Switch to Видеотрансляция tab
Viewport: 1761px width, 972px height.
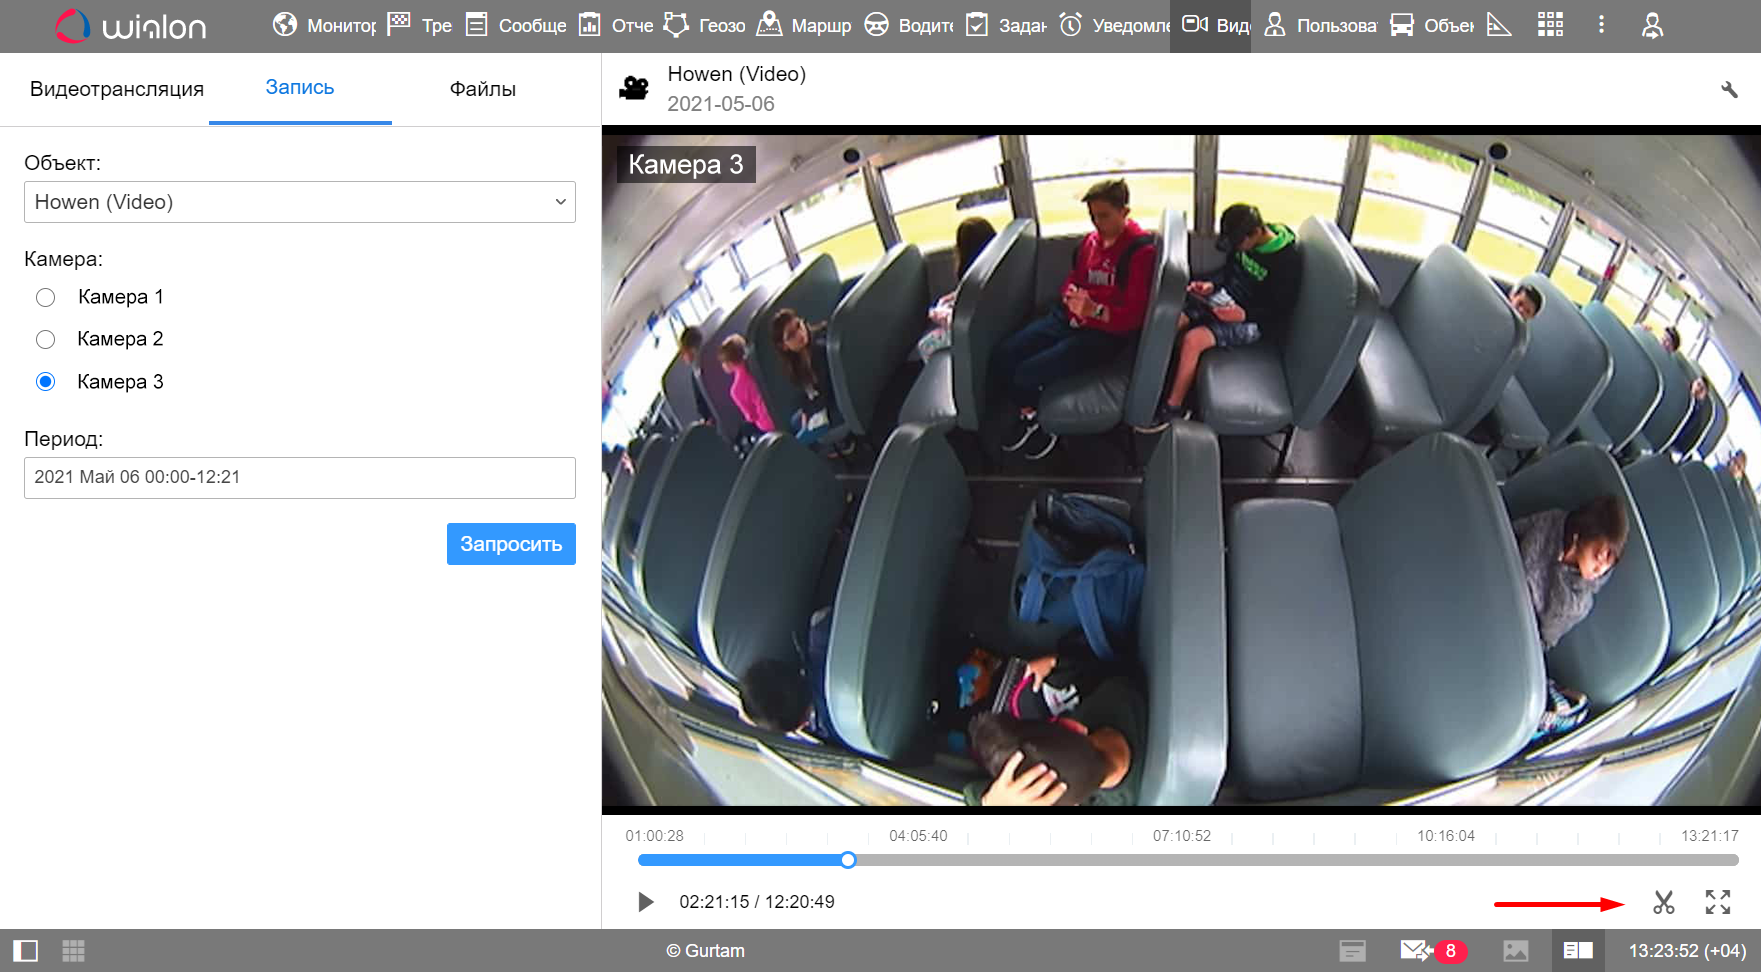point(117,89)
